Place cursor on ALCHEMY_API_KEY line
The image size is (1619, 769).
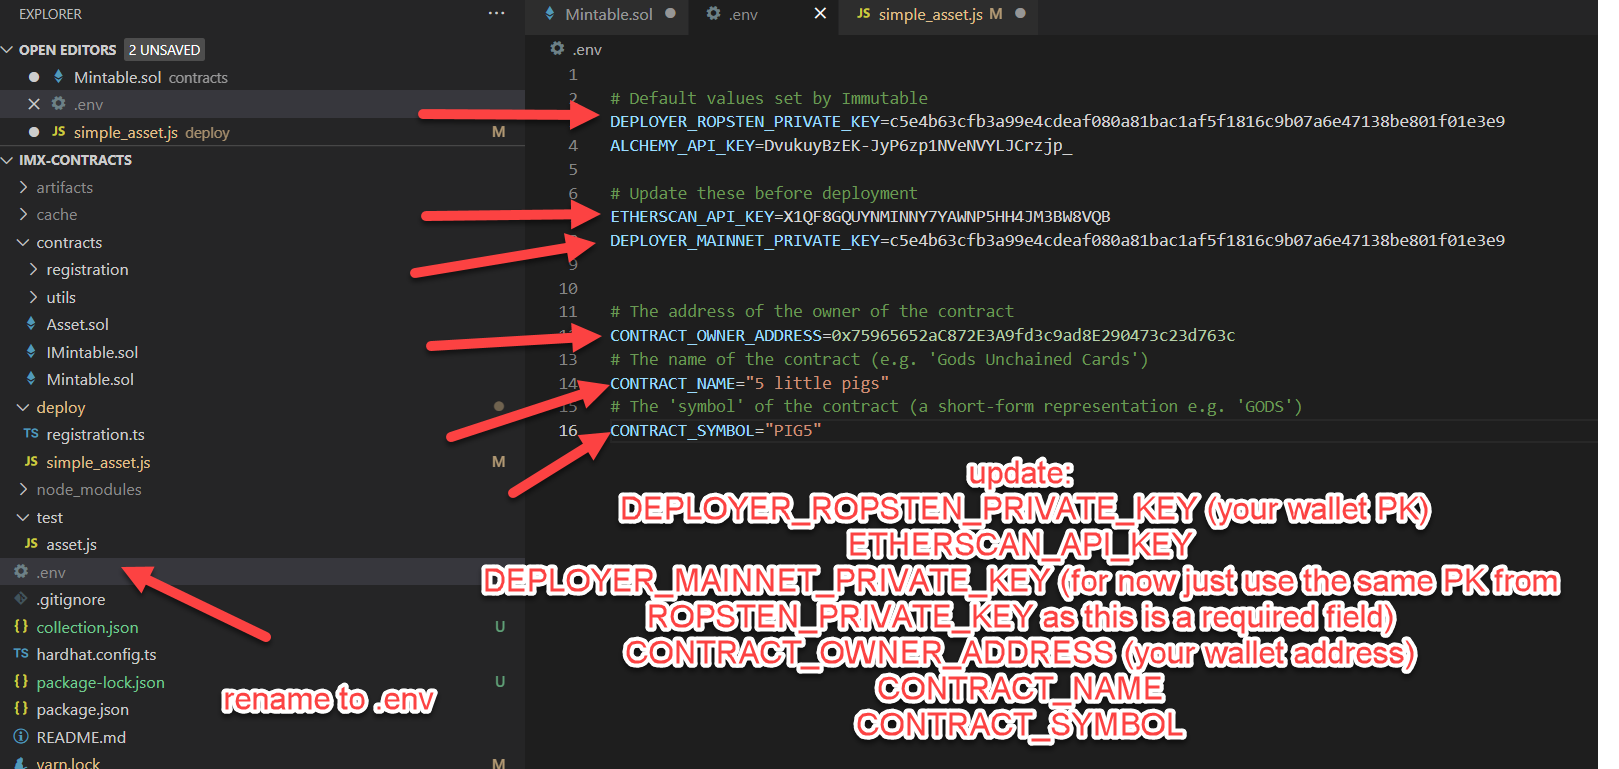click(841, 146)
